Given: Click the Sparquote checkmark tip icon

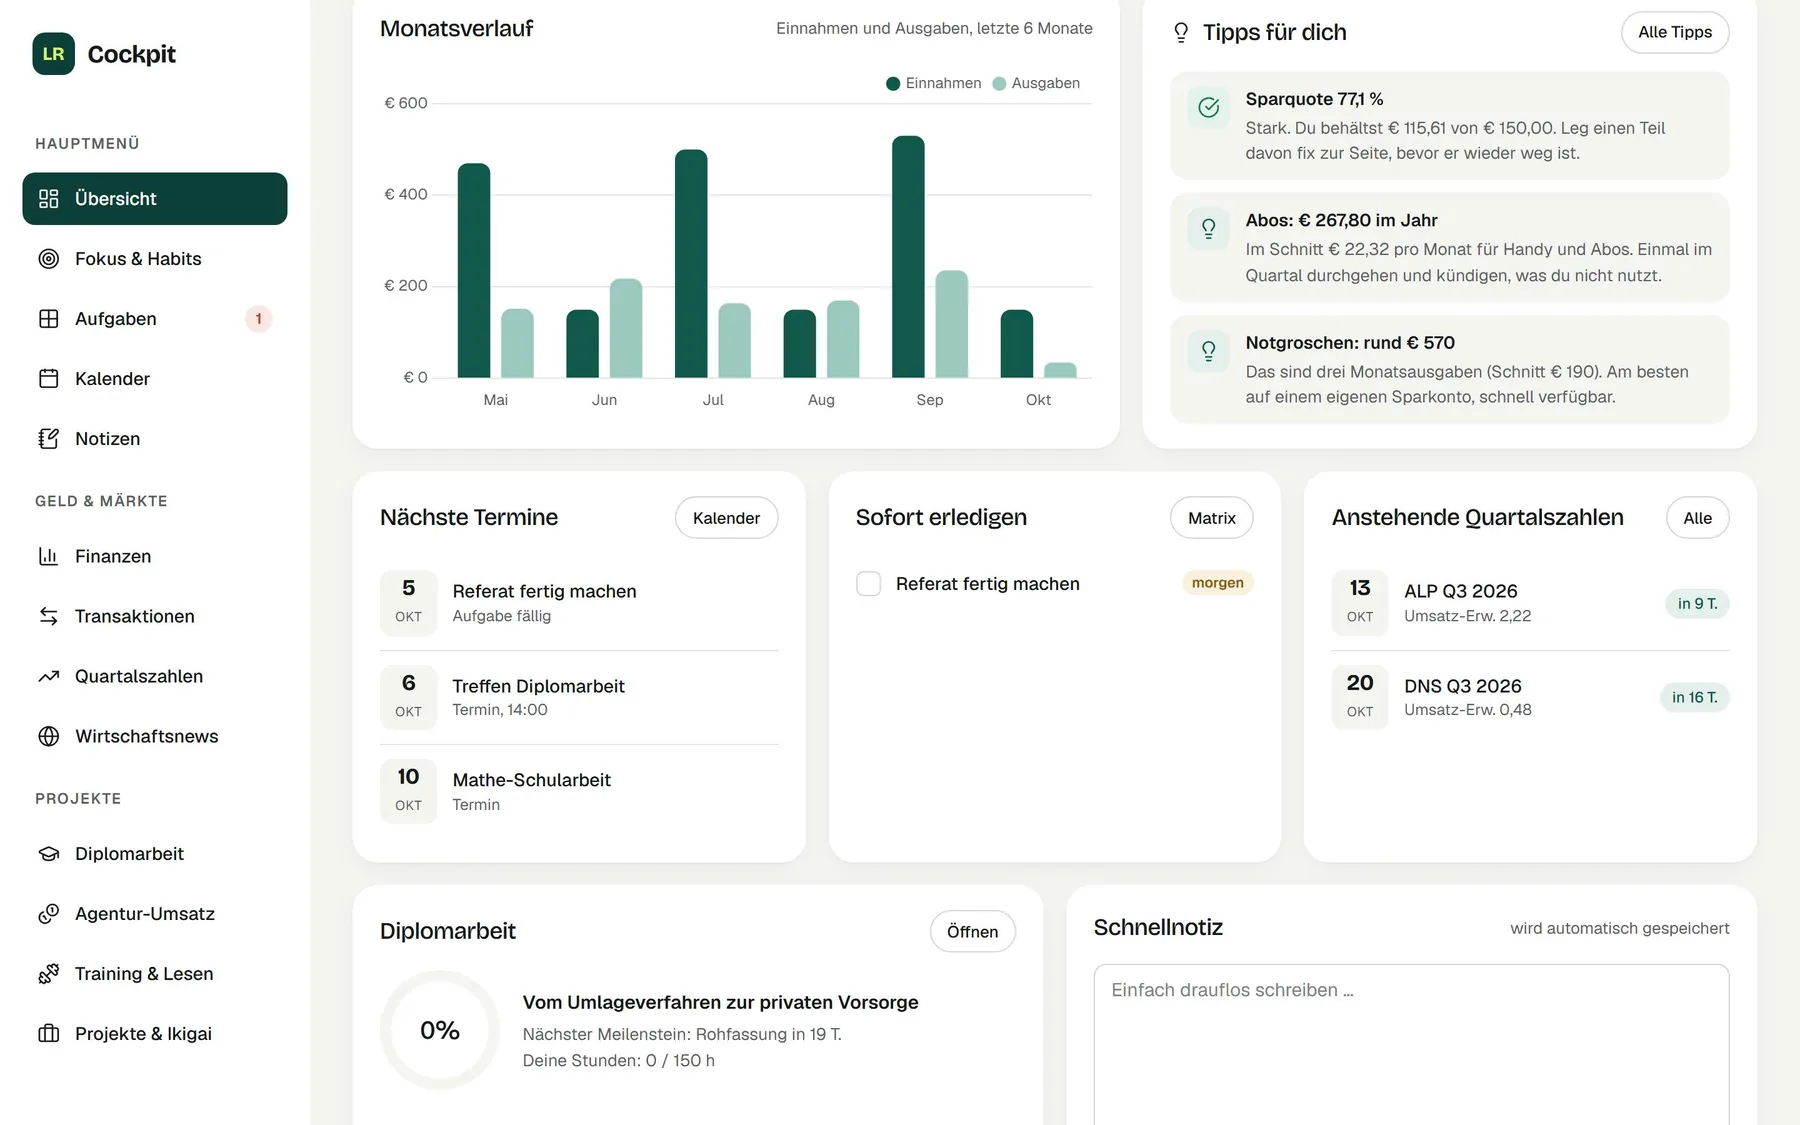Looking at the screenshot, I should (x=1209, y=107).
